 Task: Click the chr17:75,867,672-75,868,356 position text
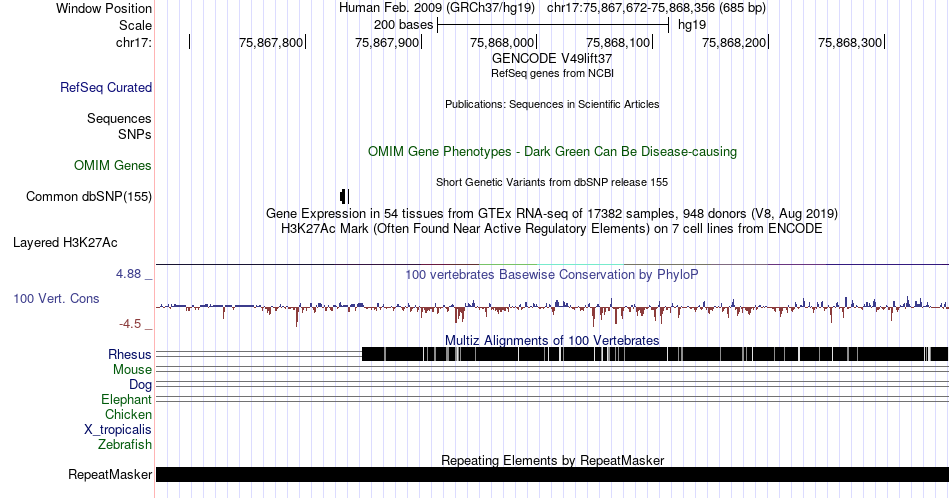click(x=656, y=8)
